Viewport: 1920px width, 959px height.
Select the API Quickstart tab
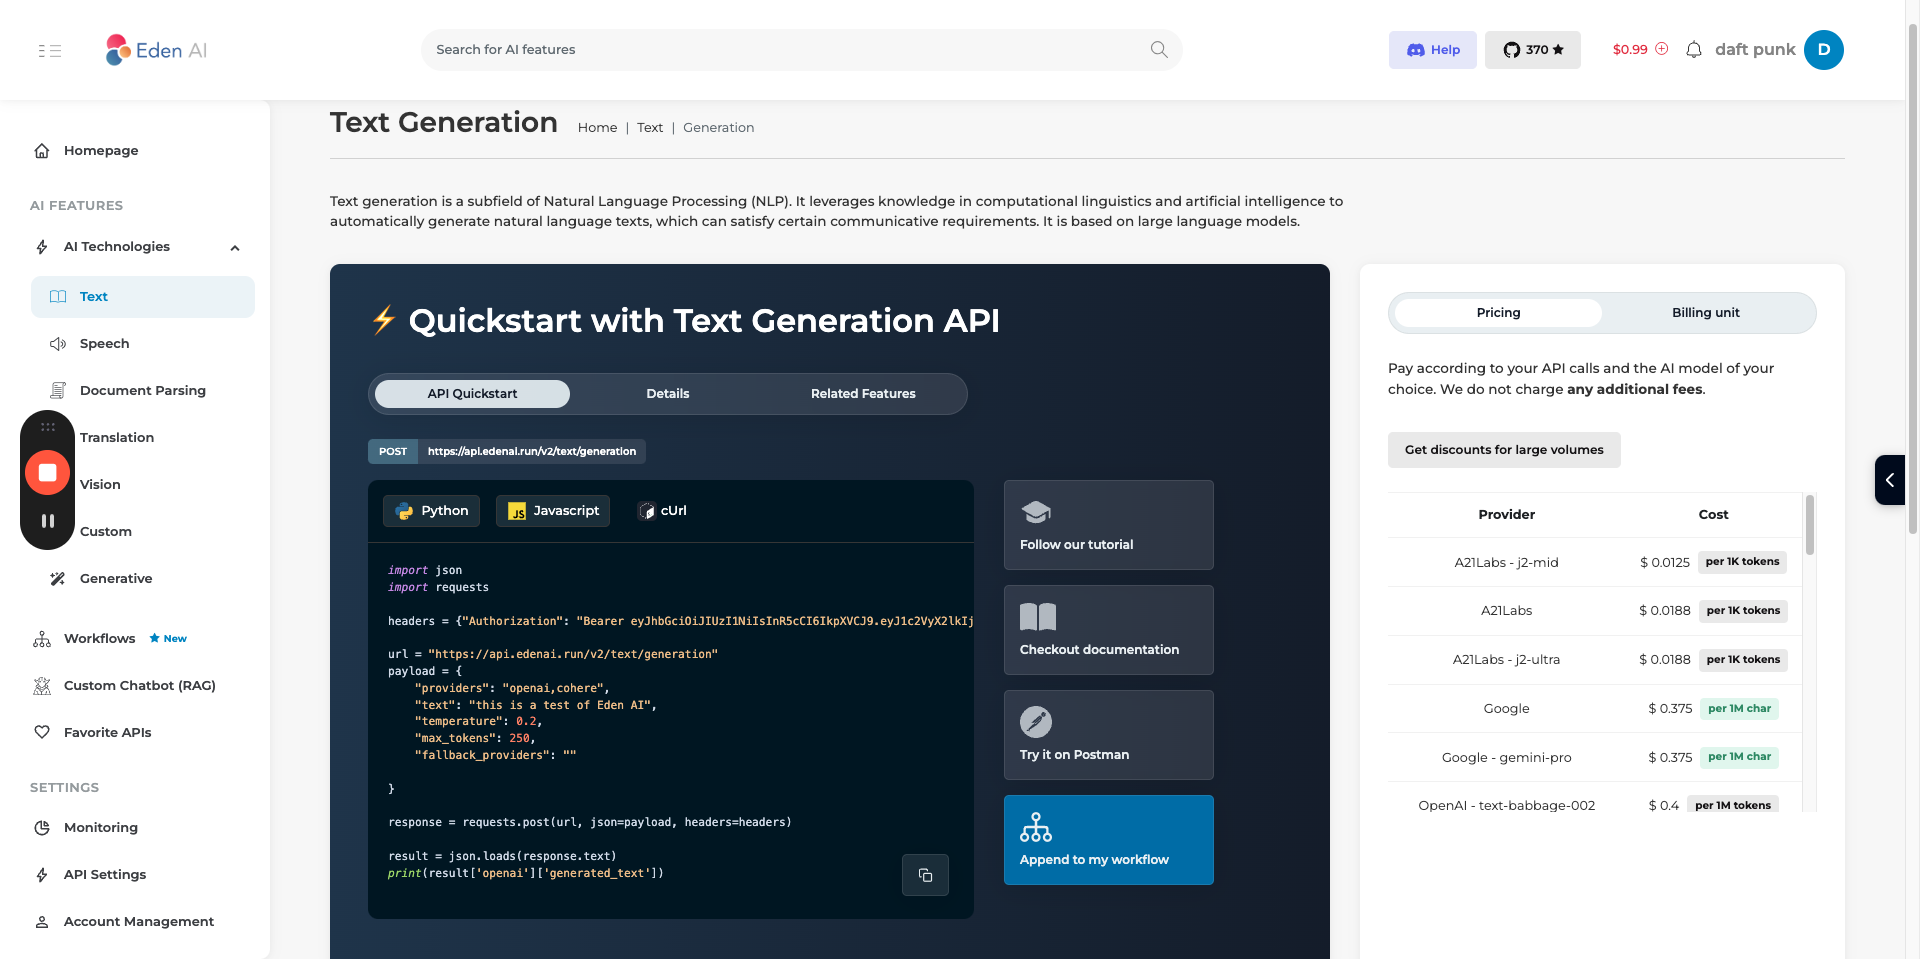click(x=472, y=394)
